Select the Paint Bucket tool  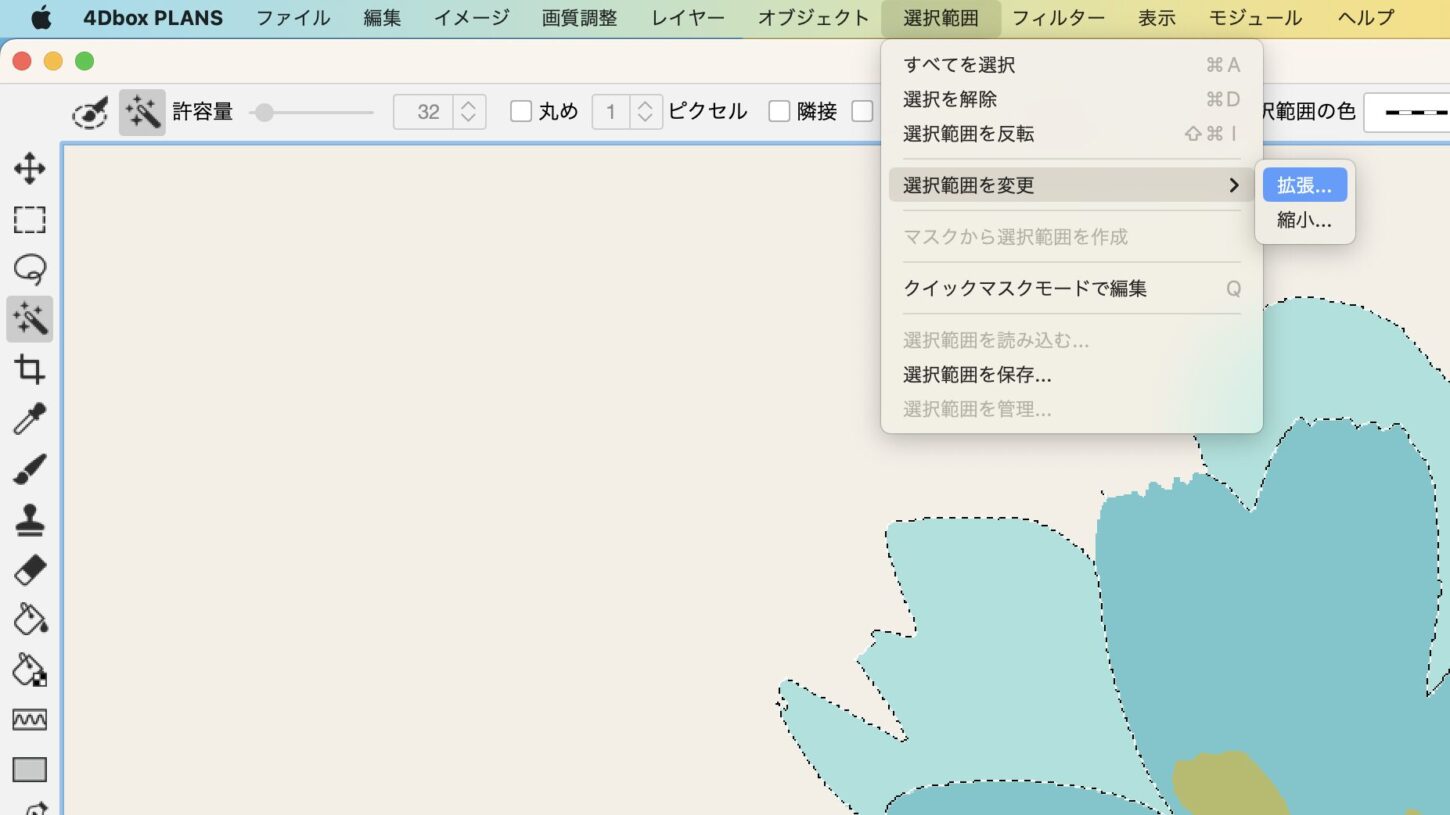click(x=29, y=620)
